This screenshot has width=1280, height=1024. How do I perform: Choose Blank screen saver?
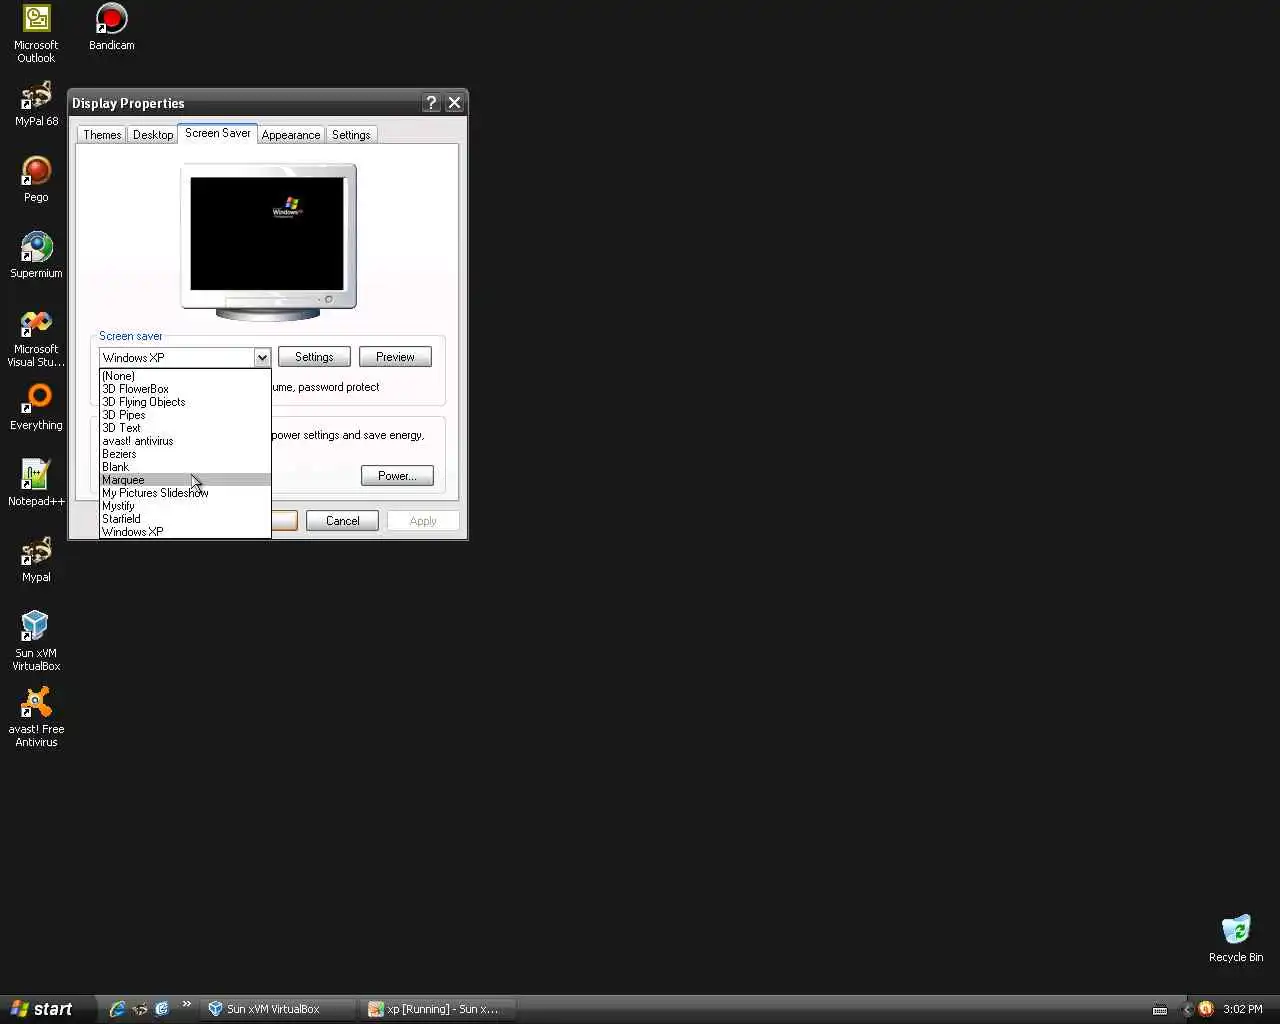[185, 467]
